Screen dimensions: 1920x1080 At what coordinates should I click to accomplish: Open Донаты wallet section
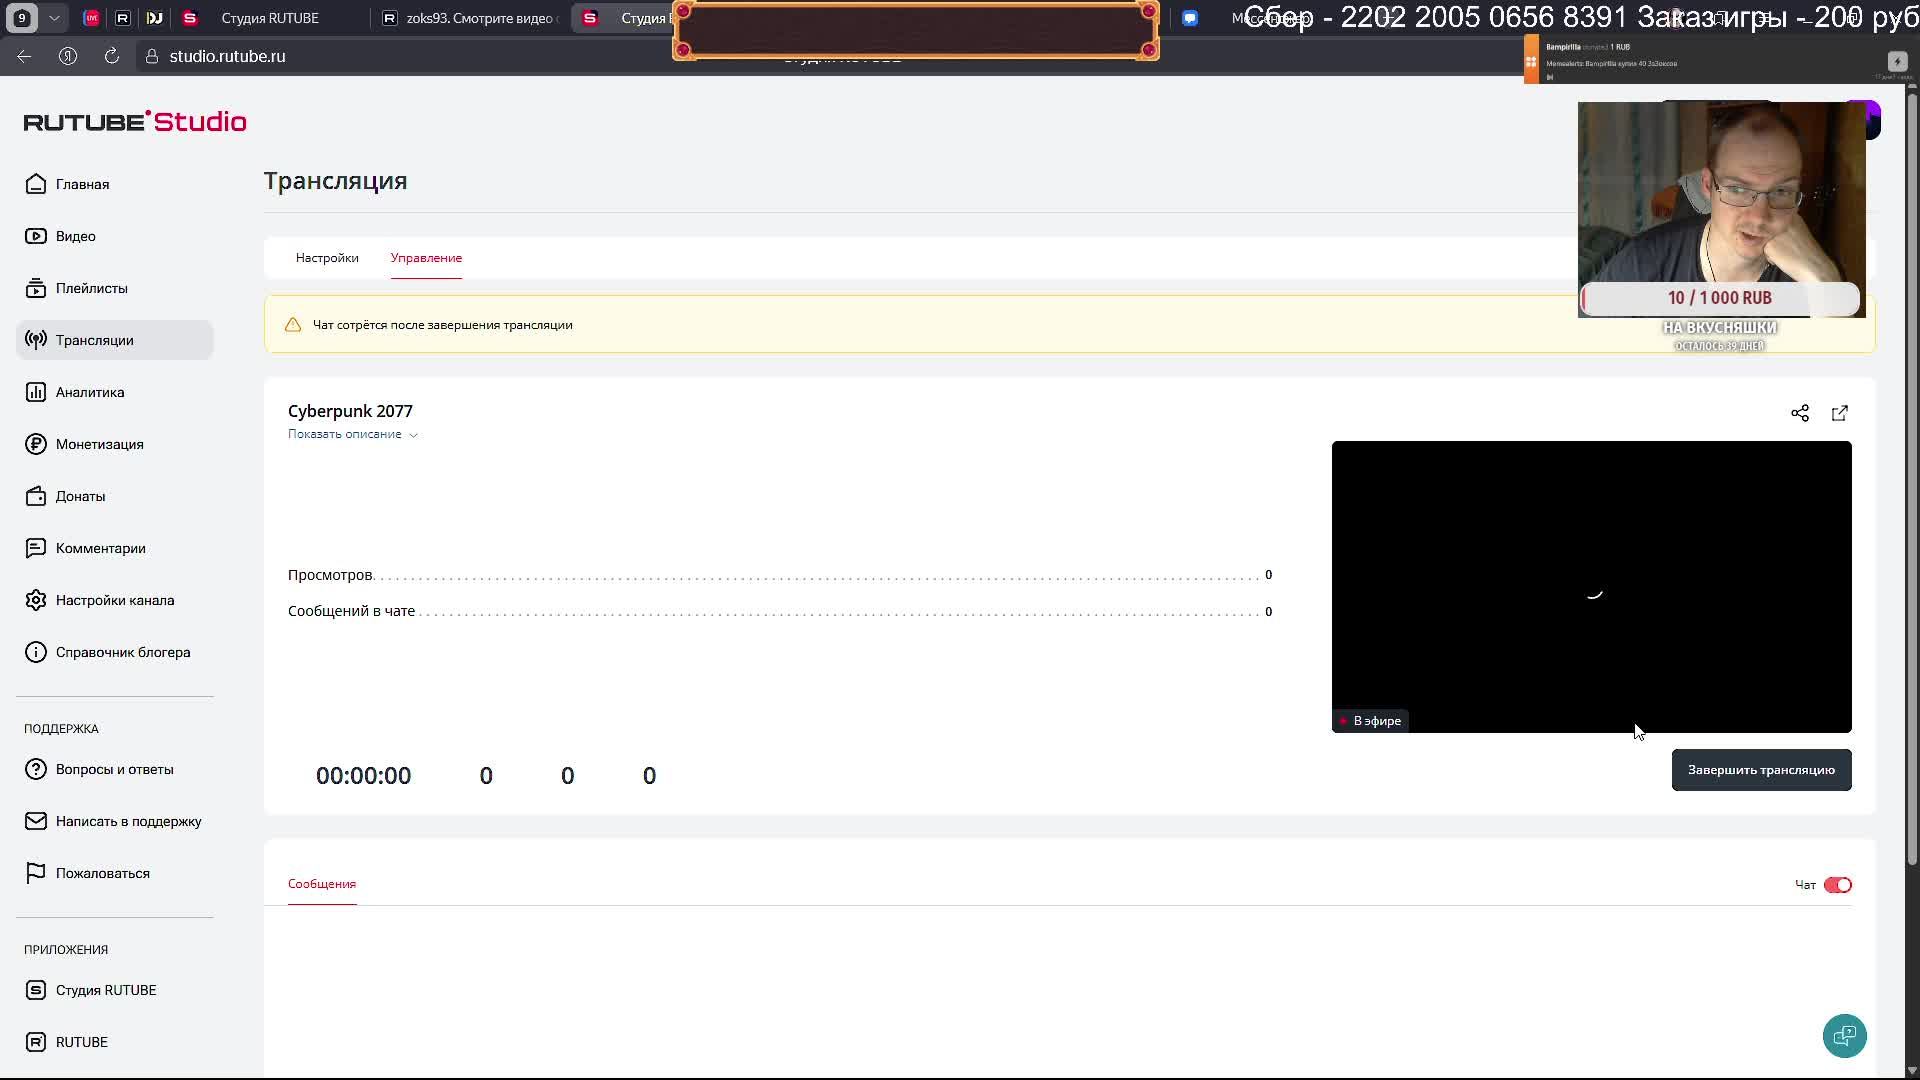80,496
